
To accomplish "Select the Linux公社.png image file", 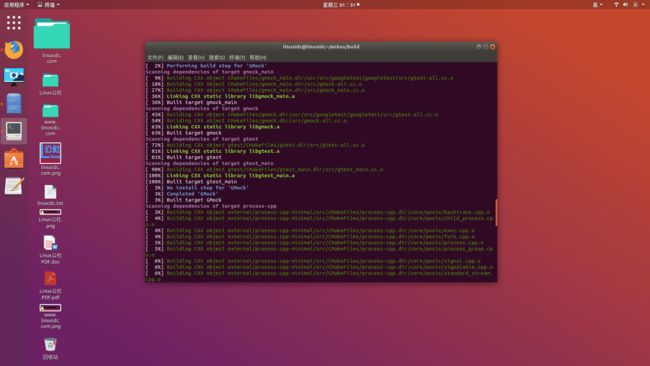I will pos(51,212).
